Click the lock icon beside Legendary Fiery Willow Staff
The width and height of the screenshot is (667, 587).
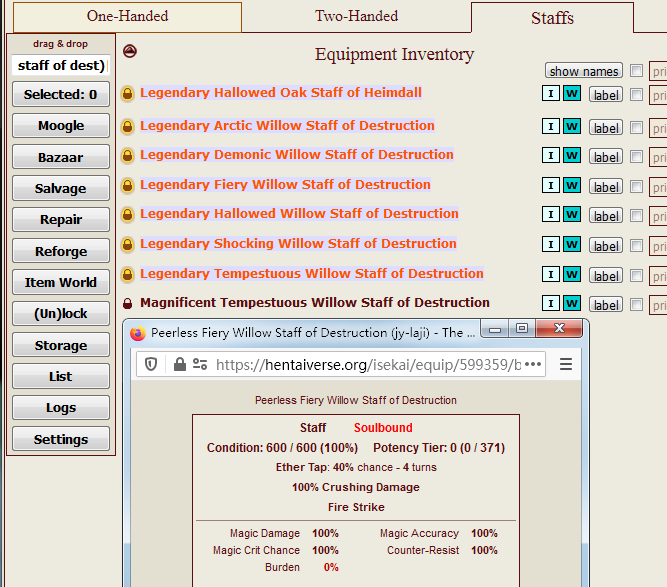pos(127,185)
